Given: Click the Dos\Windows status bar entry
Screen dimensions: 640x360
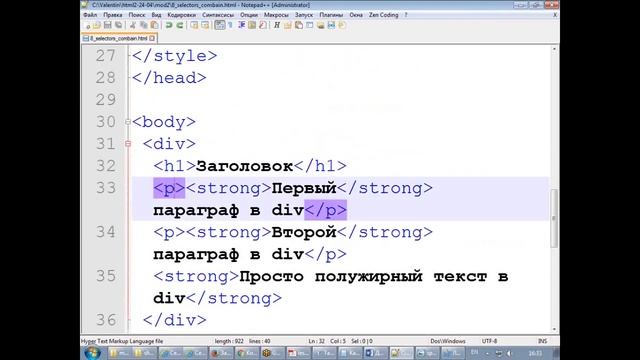Looking at the screenshot, I should (x=448, y=341).
